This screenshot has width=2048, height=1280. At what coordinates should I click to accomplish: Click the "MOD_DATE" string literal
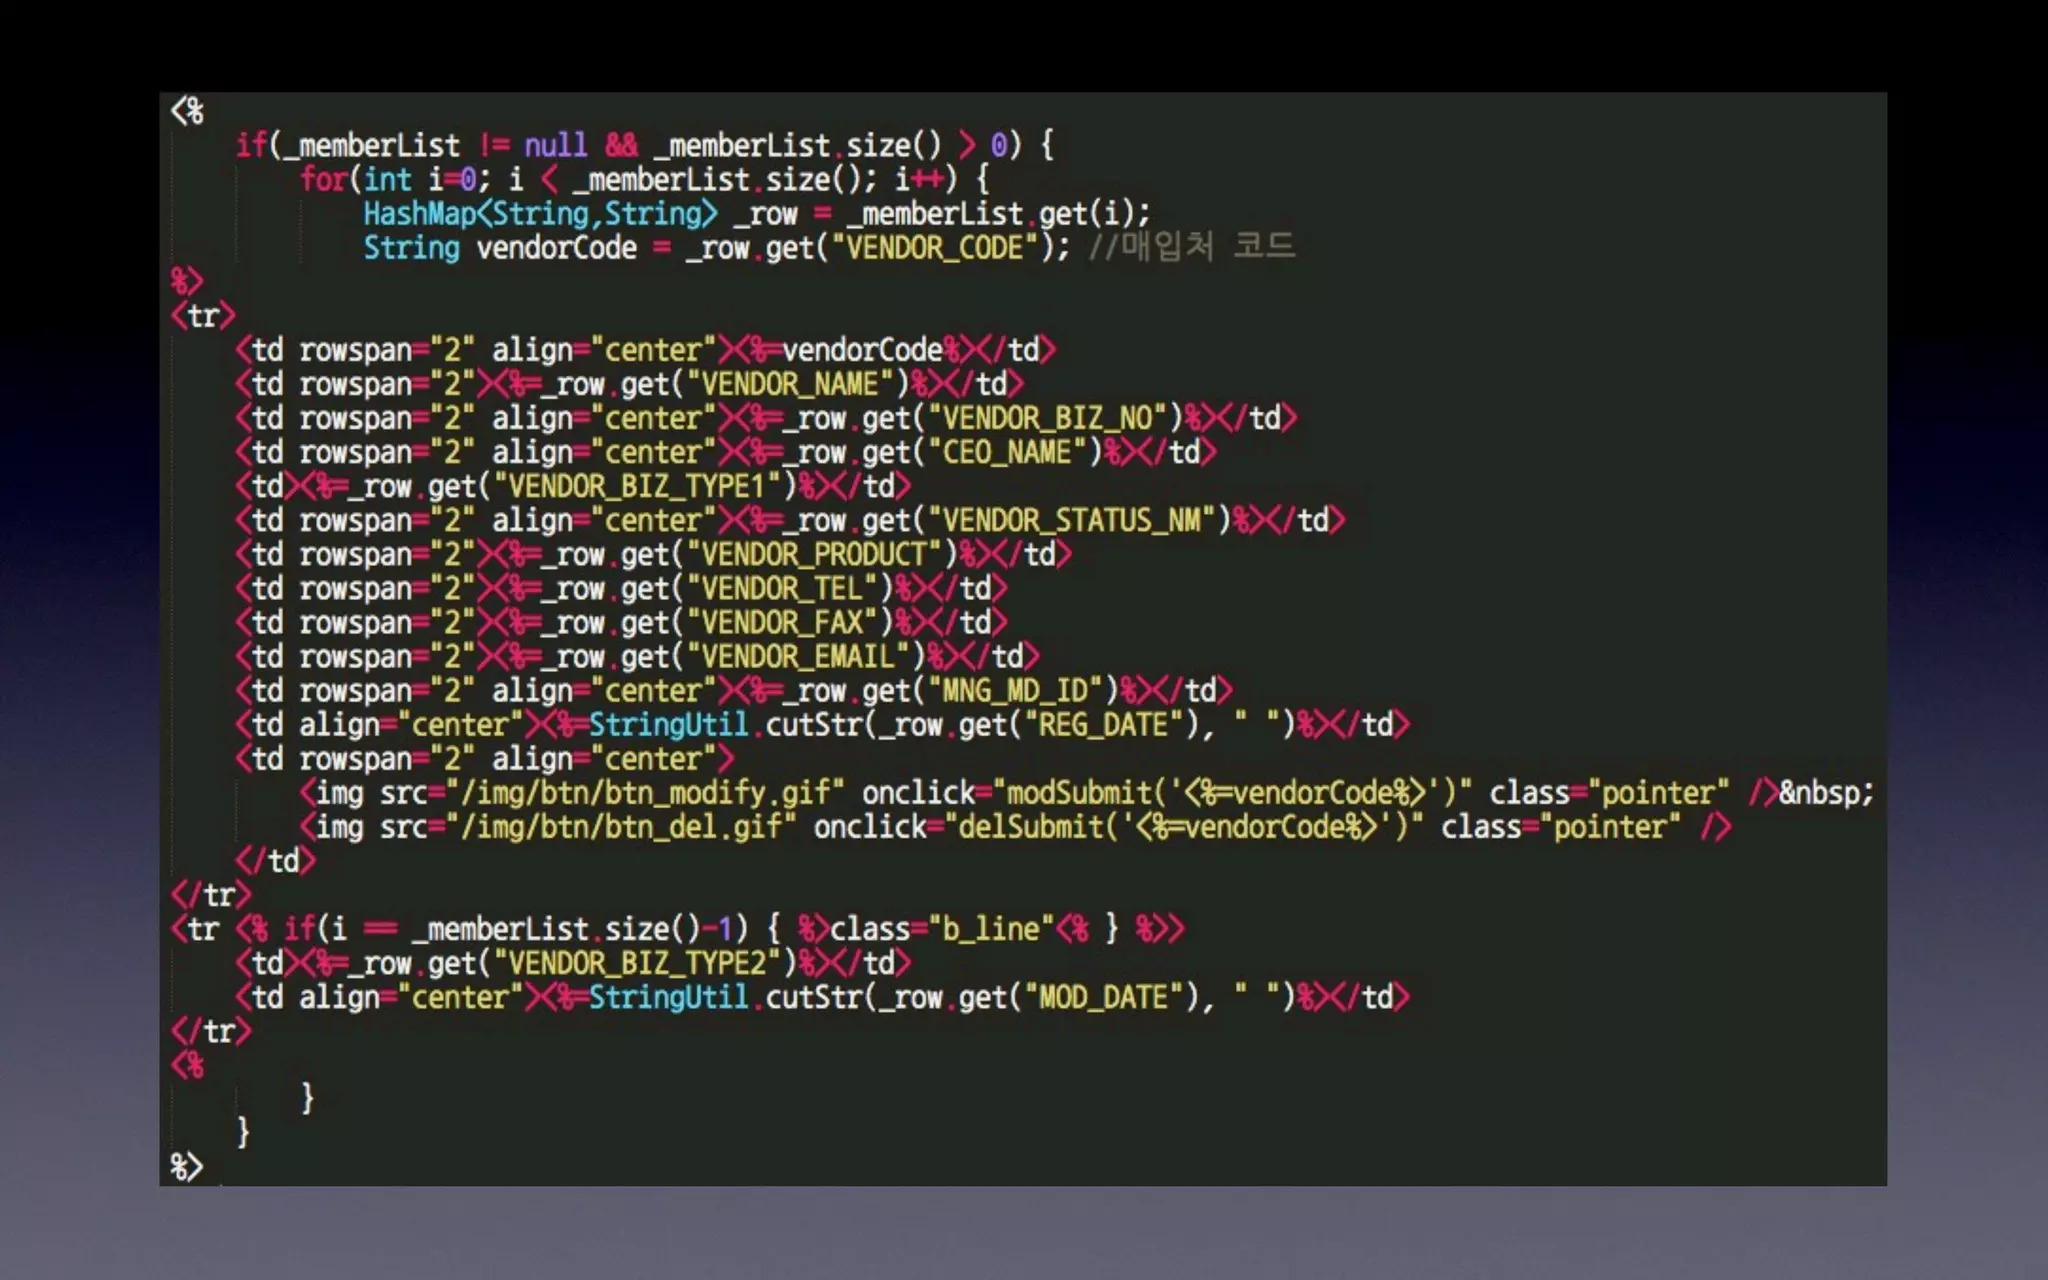(x=1102, y=998)
